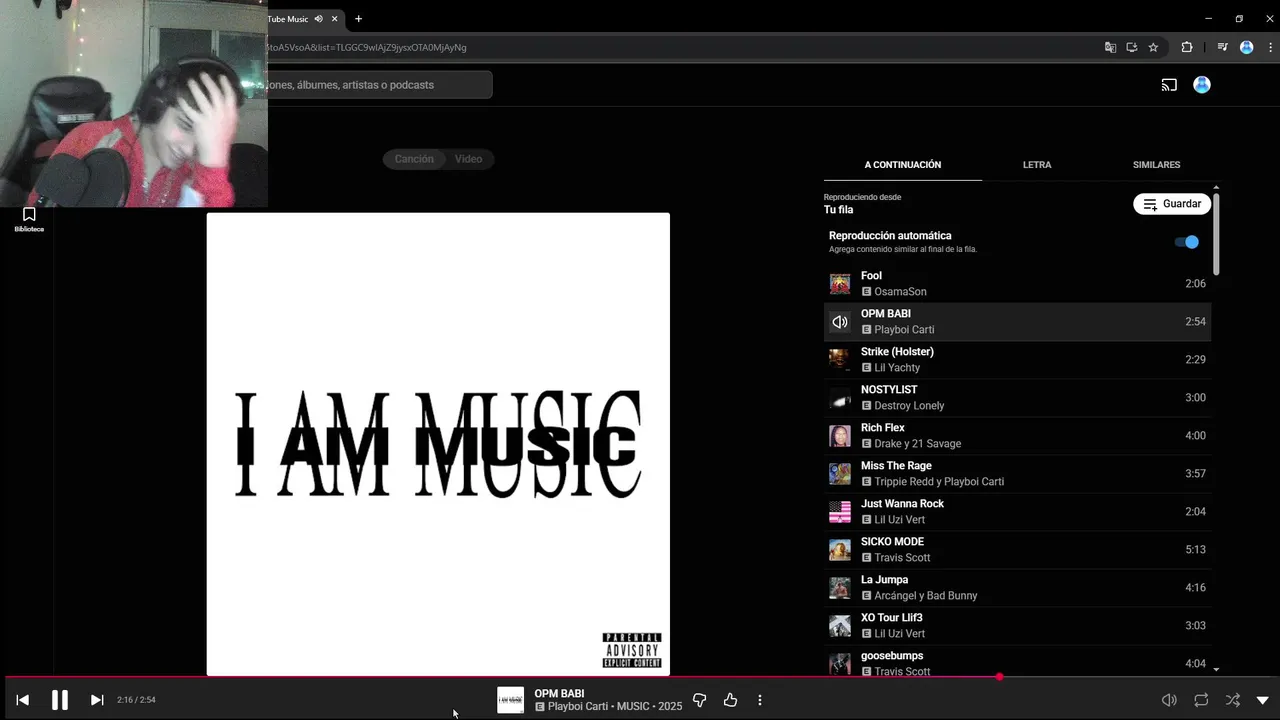Open Lil Yachty artist link under Strike (Holster)
1280x720 pixels.
897,368
